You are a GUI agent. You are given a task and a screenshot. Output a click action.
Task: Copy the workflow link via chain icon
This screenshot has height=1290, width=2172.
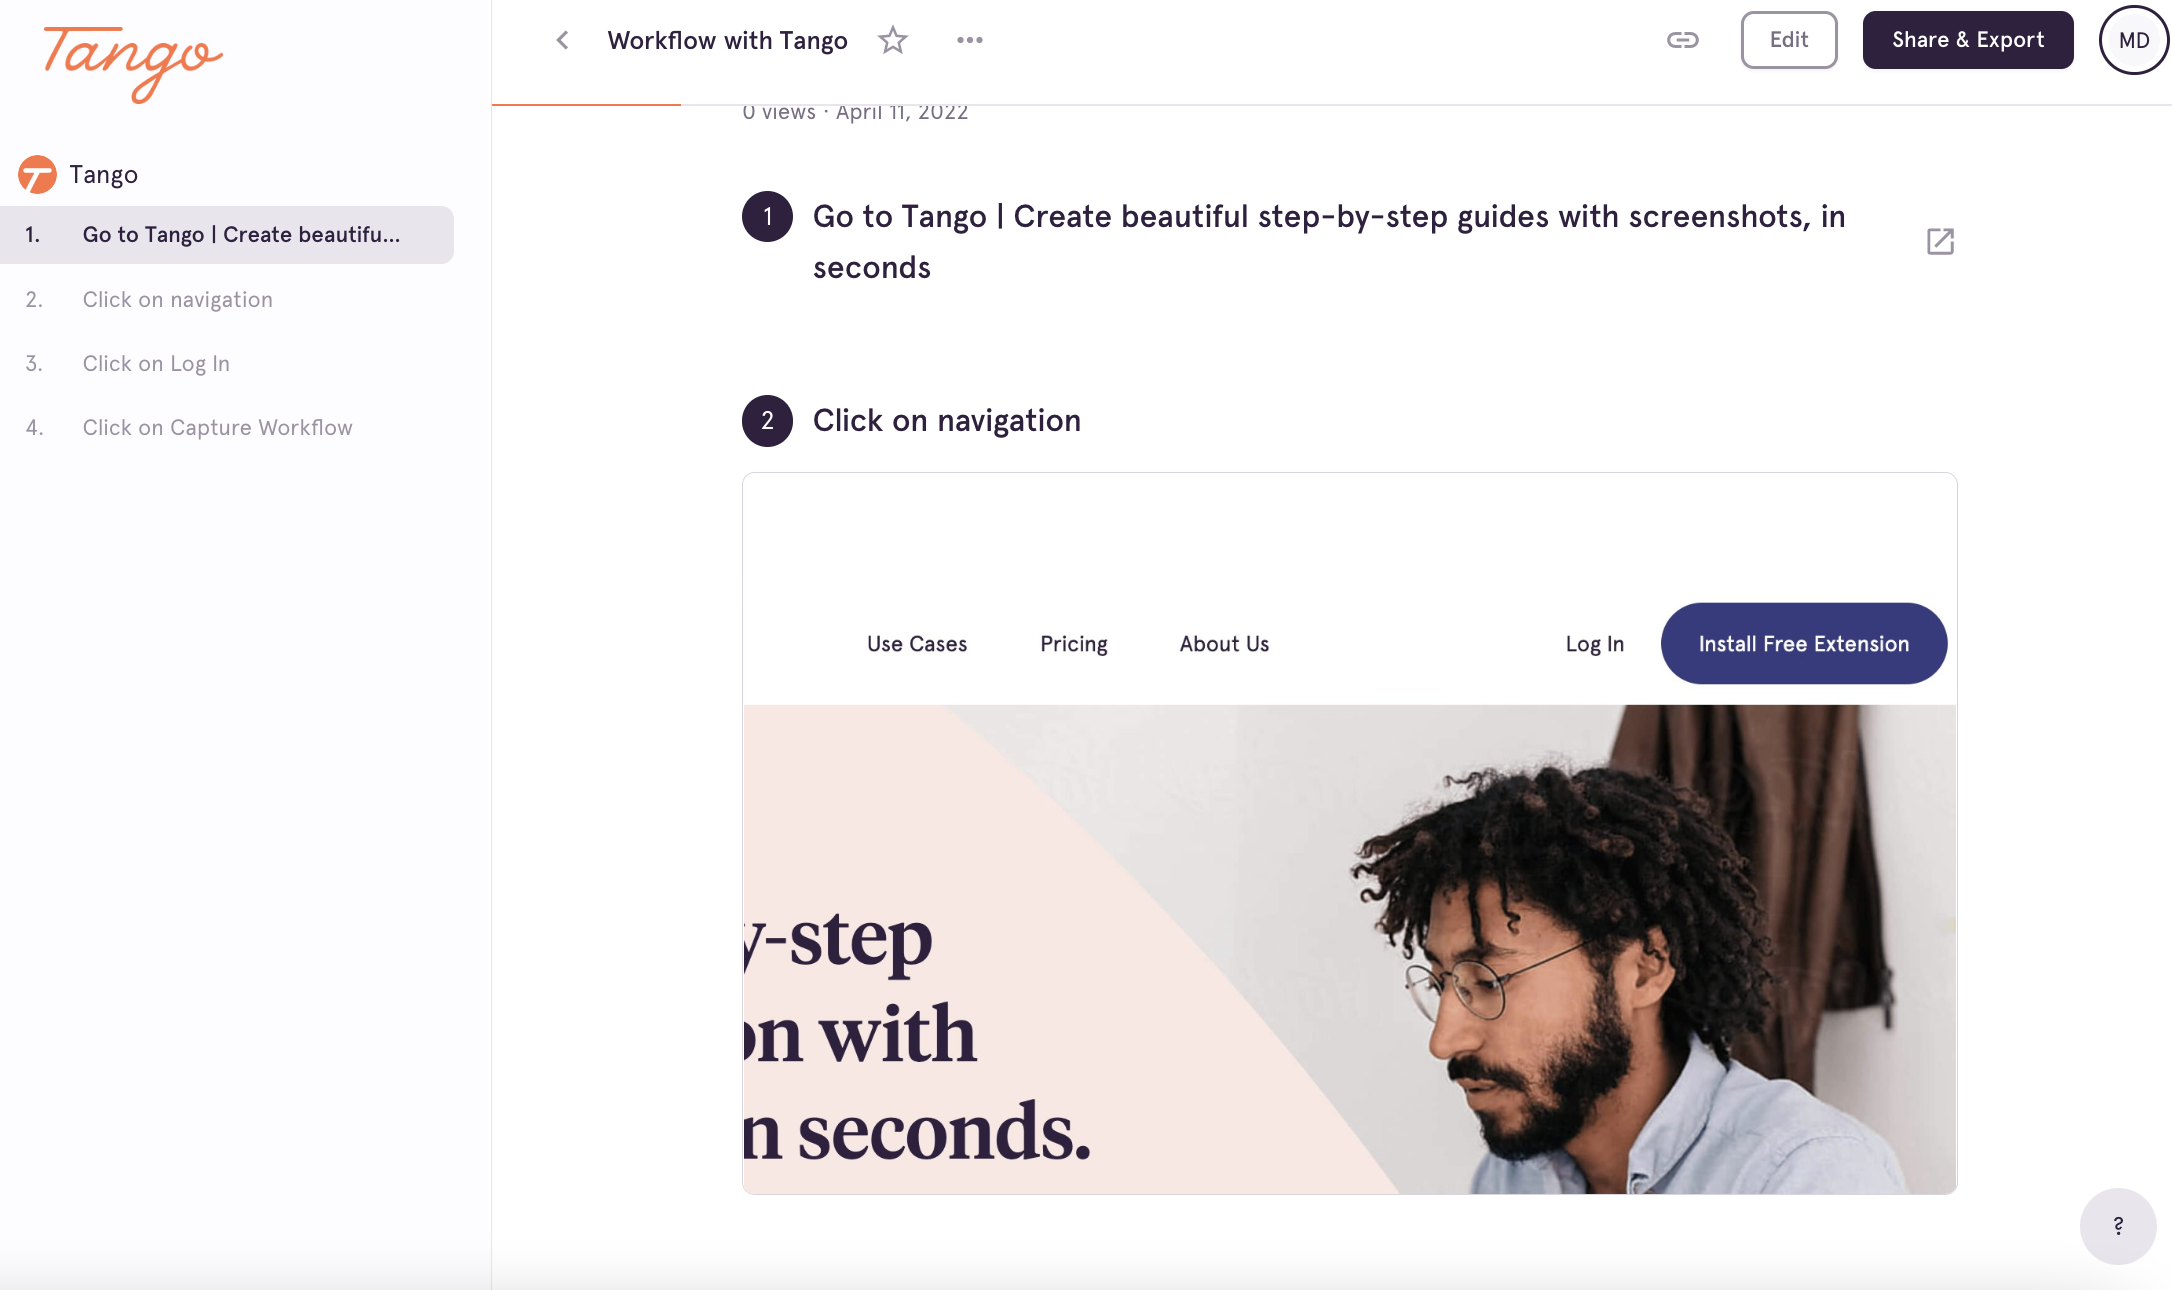click(x=1682, y=40)
